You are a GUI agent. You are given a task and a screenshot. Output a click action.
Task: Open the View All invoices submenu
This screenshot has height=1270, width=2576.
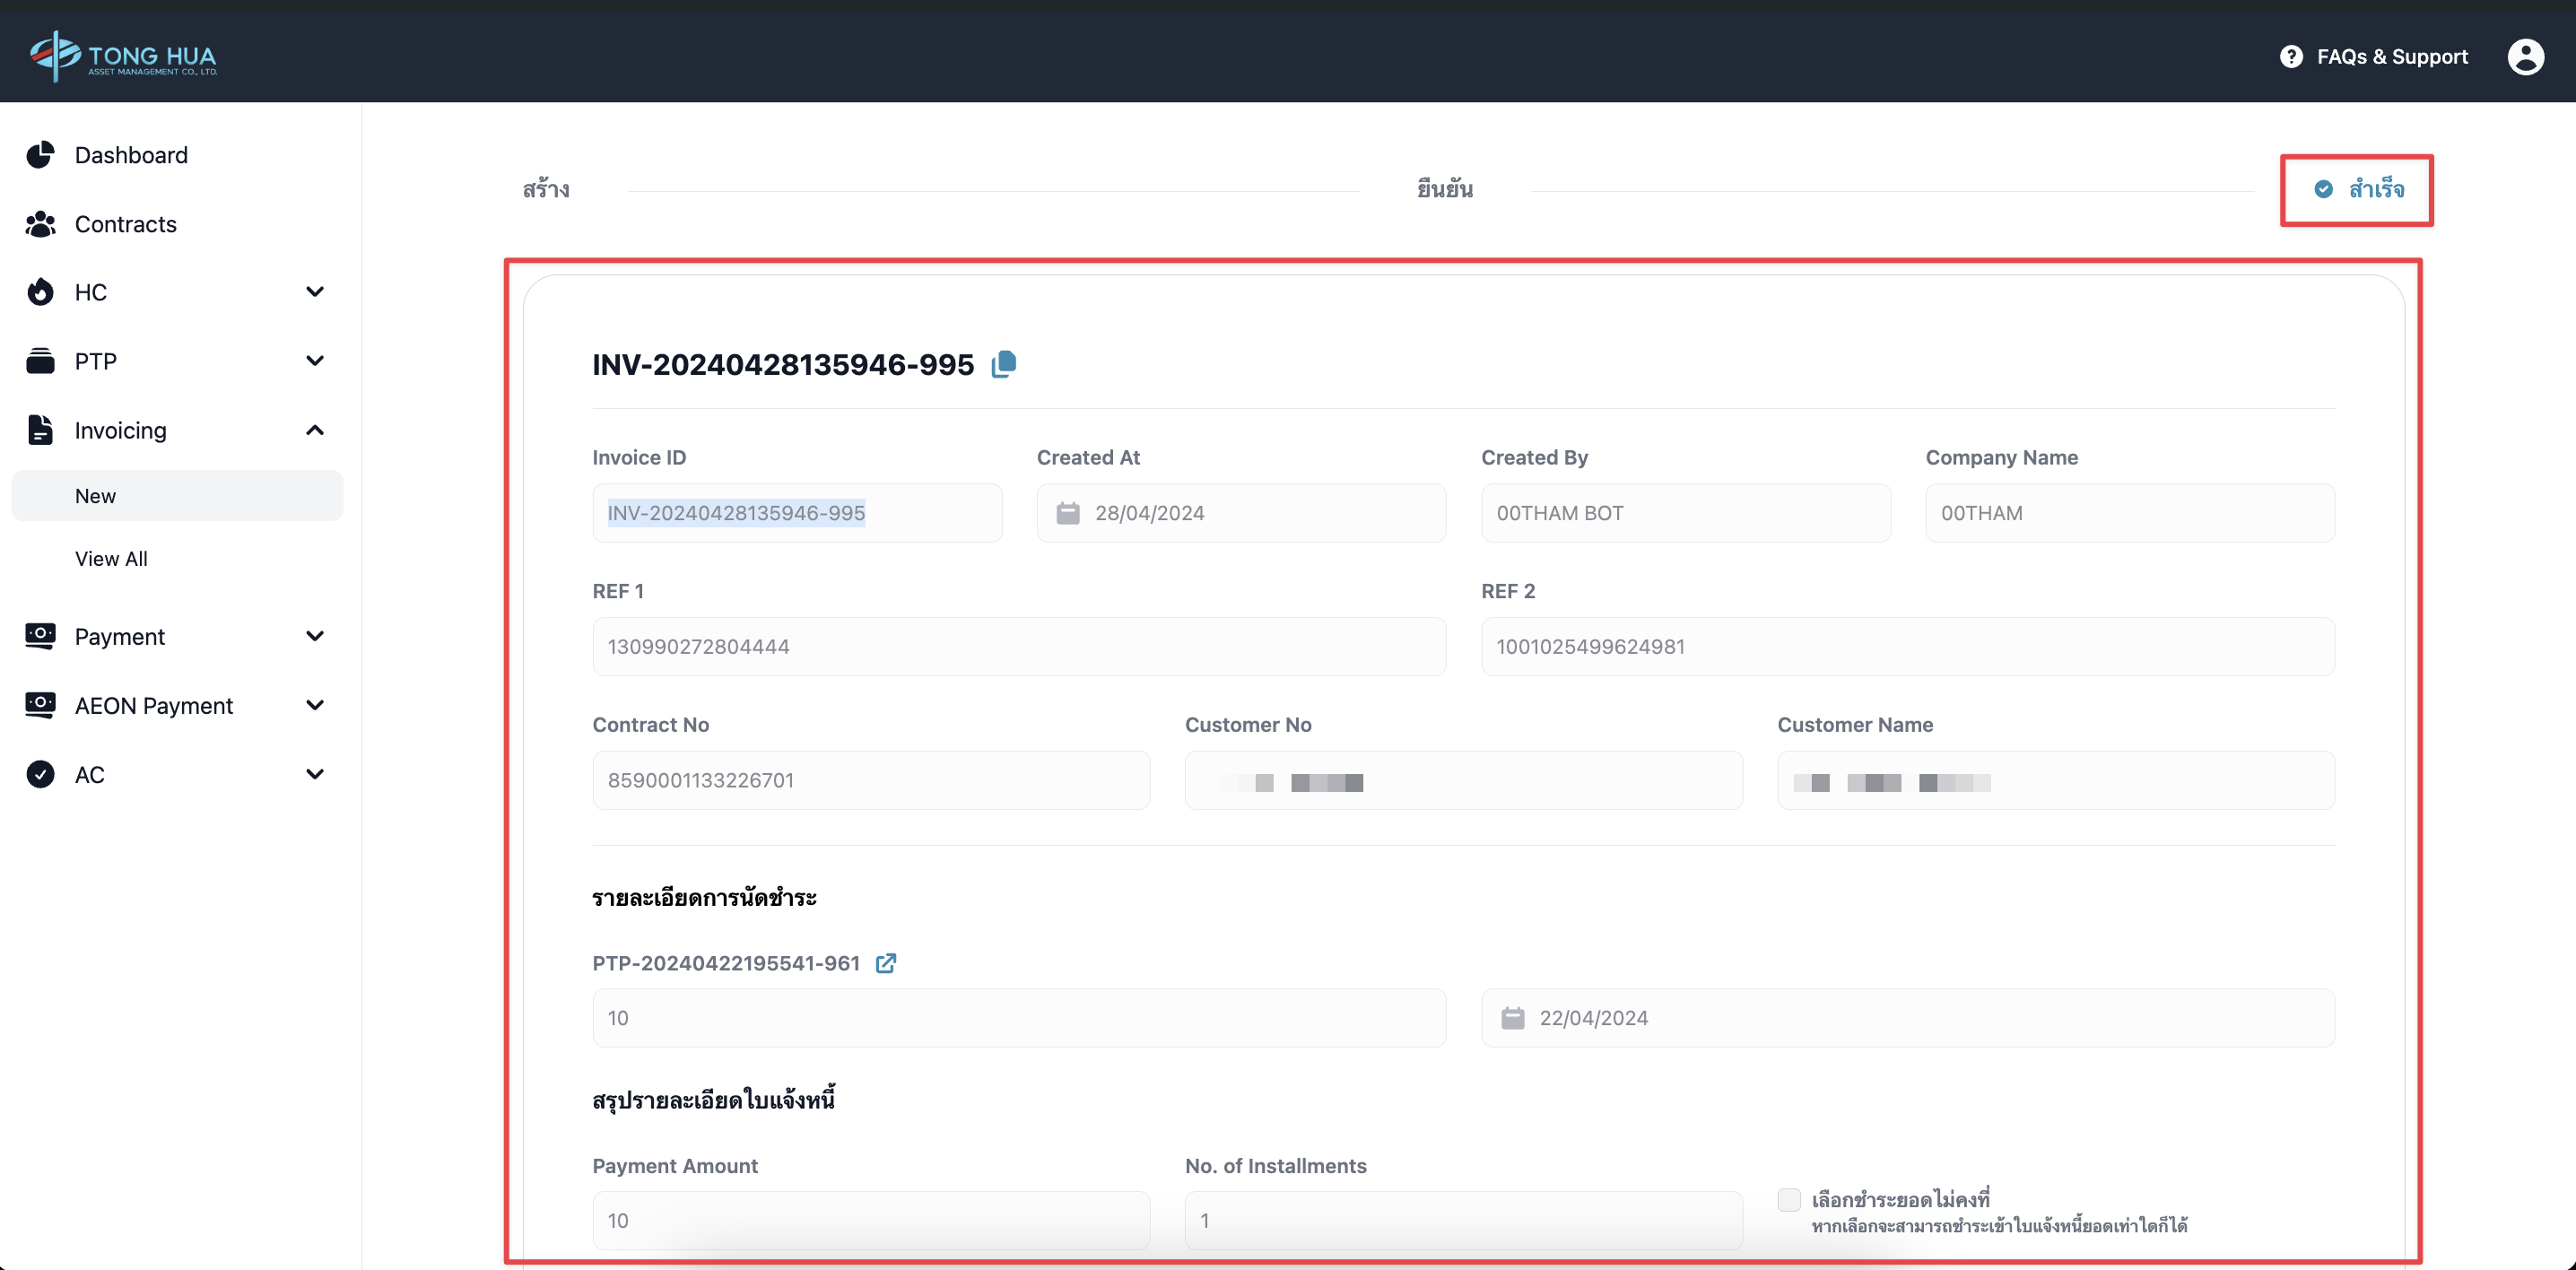pyautogui.click(x=111, y=559)
